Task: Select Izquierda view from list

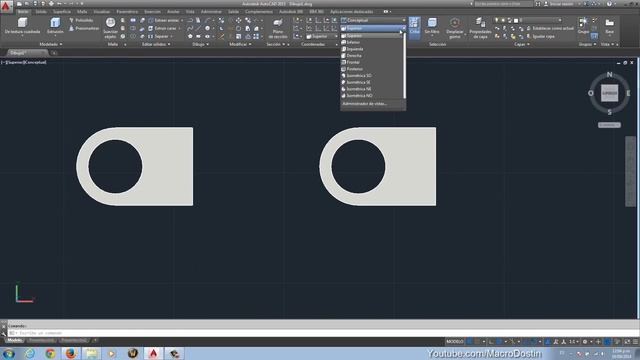Action: click(371, 49)
